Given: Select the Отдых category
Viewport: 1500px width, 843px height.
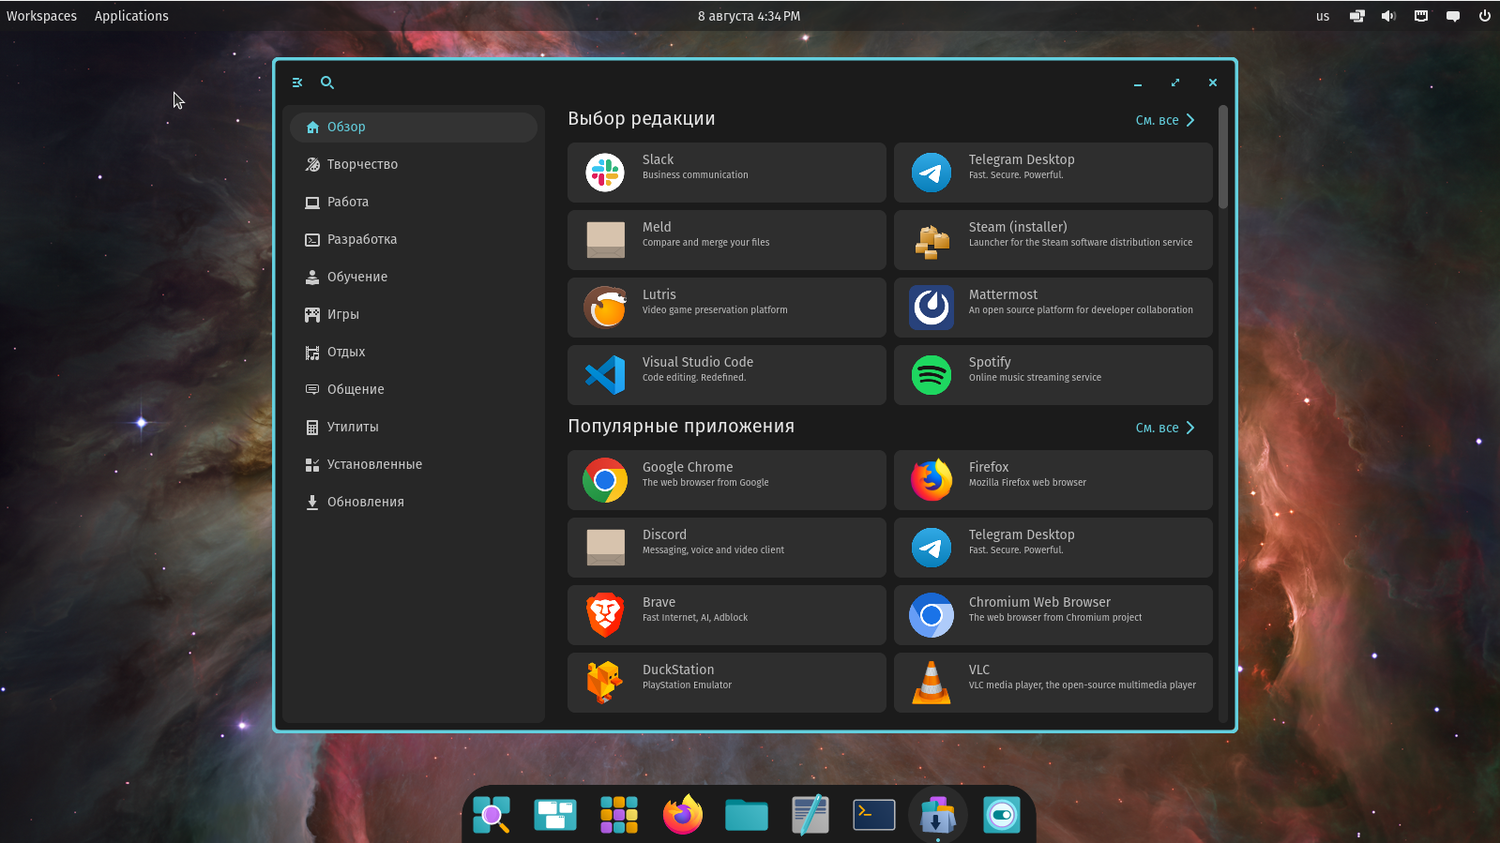Looking at the screenshot, I should point(413,352).
